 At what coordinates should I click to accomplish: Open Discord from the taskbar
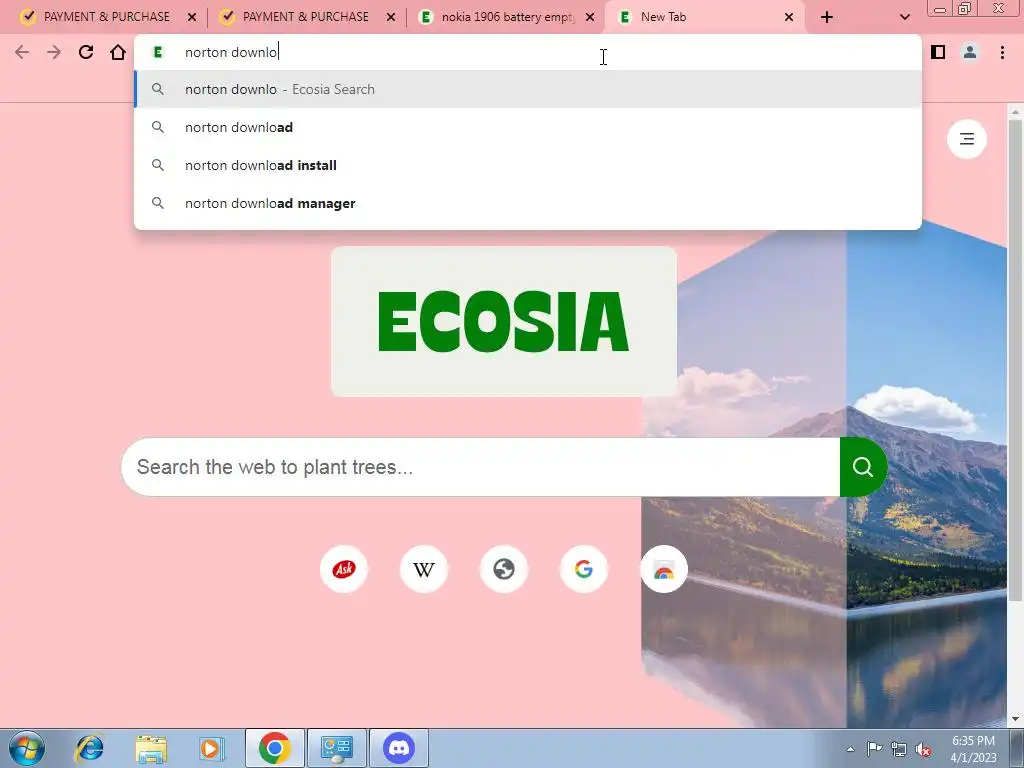coord(399,748)
